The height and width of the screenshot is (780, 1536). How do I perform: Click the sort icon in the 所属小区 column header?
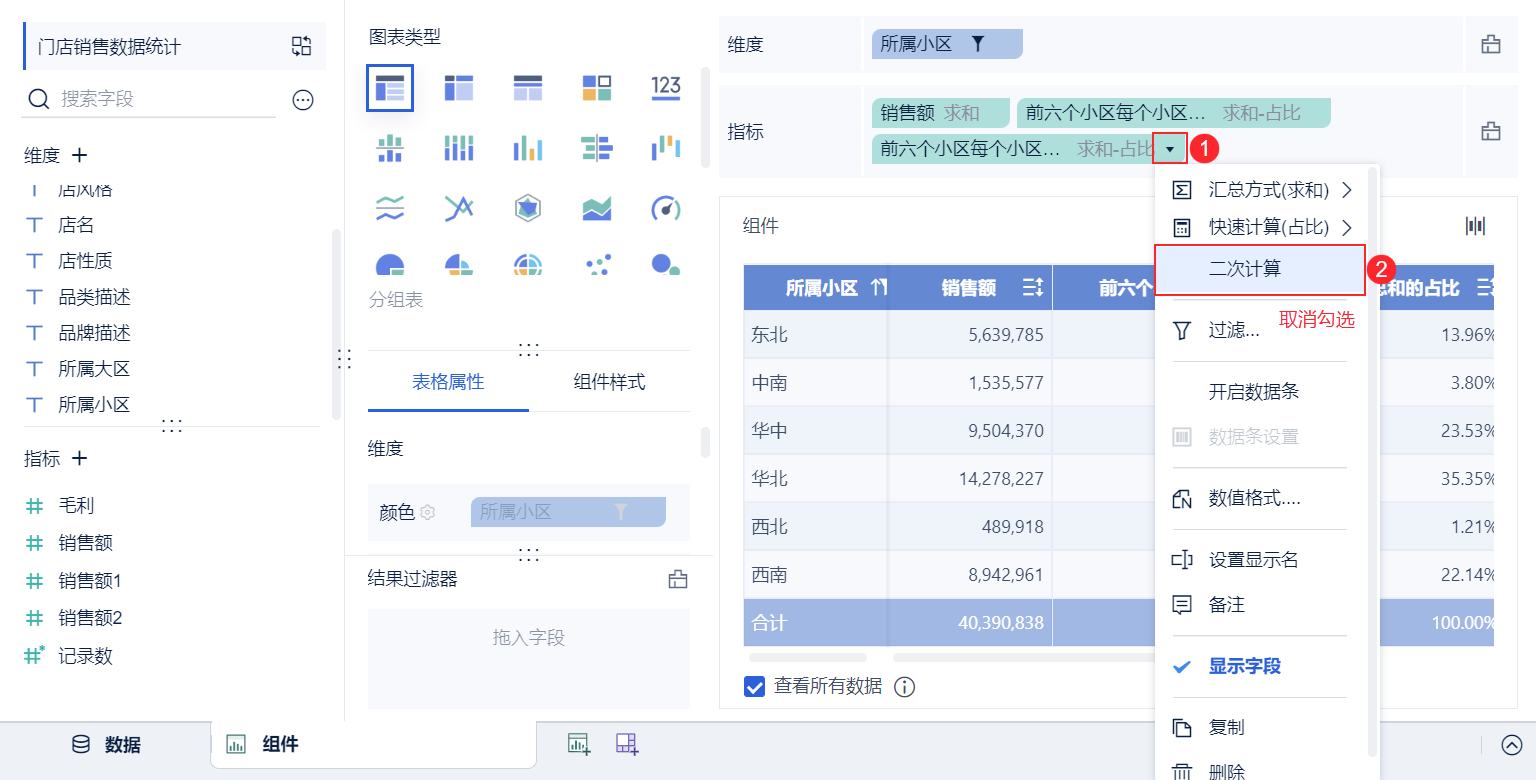pos(879,289)
